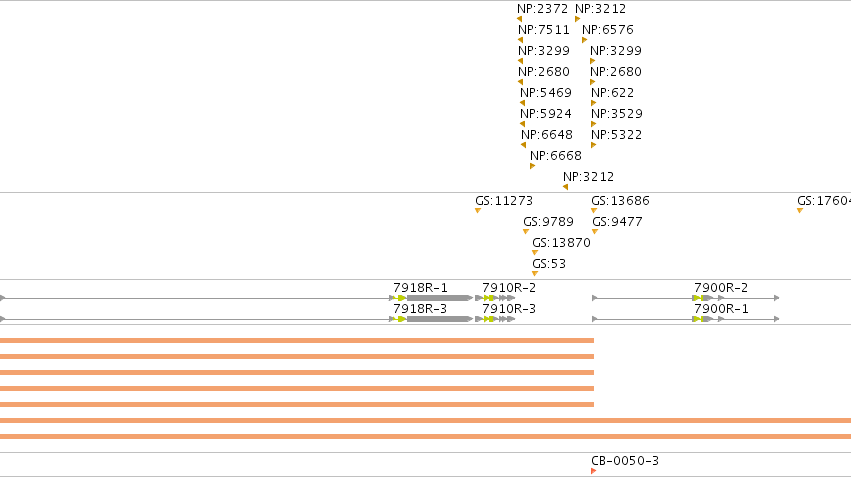This screenshot has height=477, width=851.
Task: Select the right-pointing NP:3212 marker beside NP:2372
Action: click(x=577, y=20)
